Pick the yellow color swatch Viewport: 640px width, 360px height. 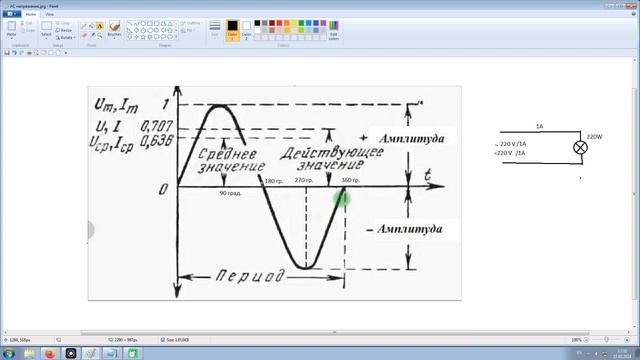[x=294, y=23]
